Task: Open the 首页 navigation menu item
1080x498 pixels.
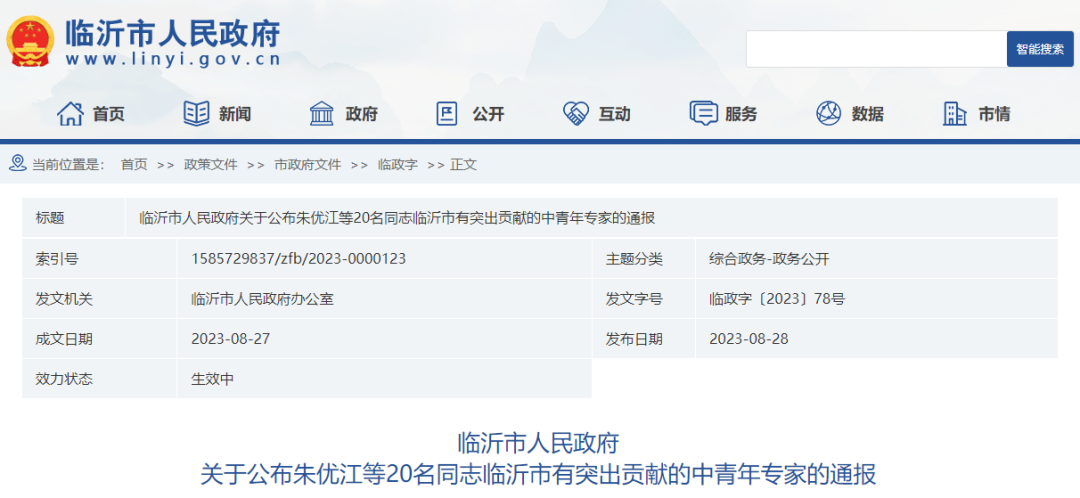Action: [x=109, y=114]
